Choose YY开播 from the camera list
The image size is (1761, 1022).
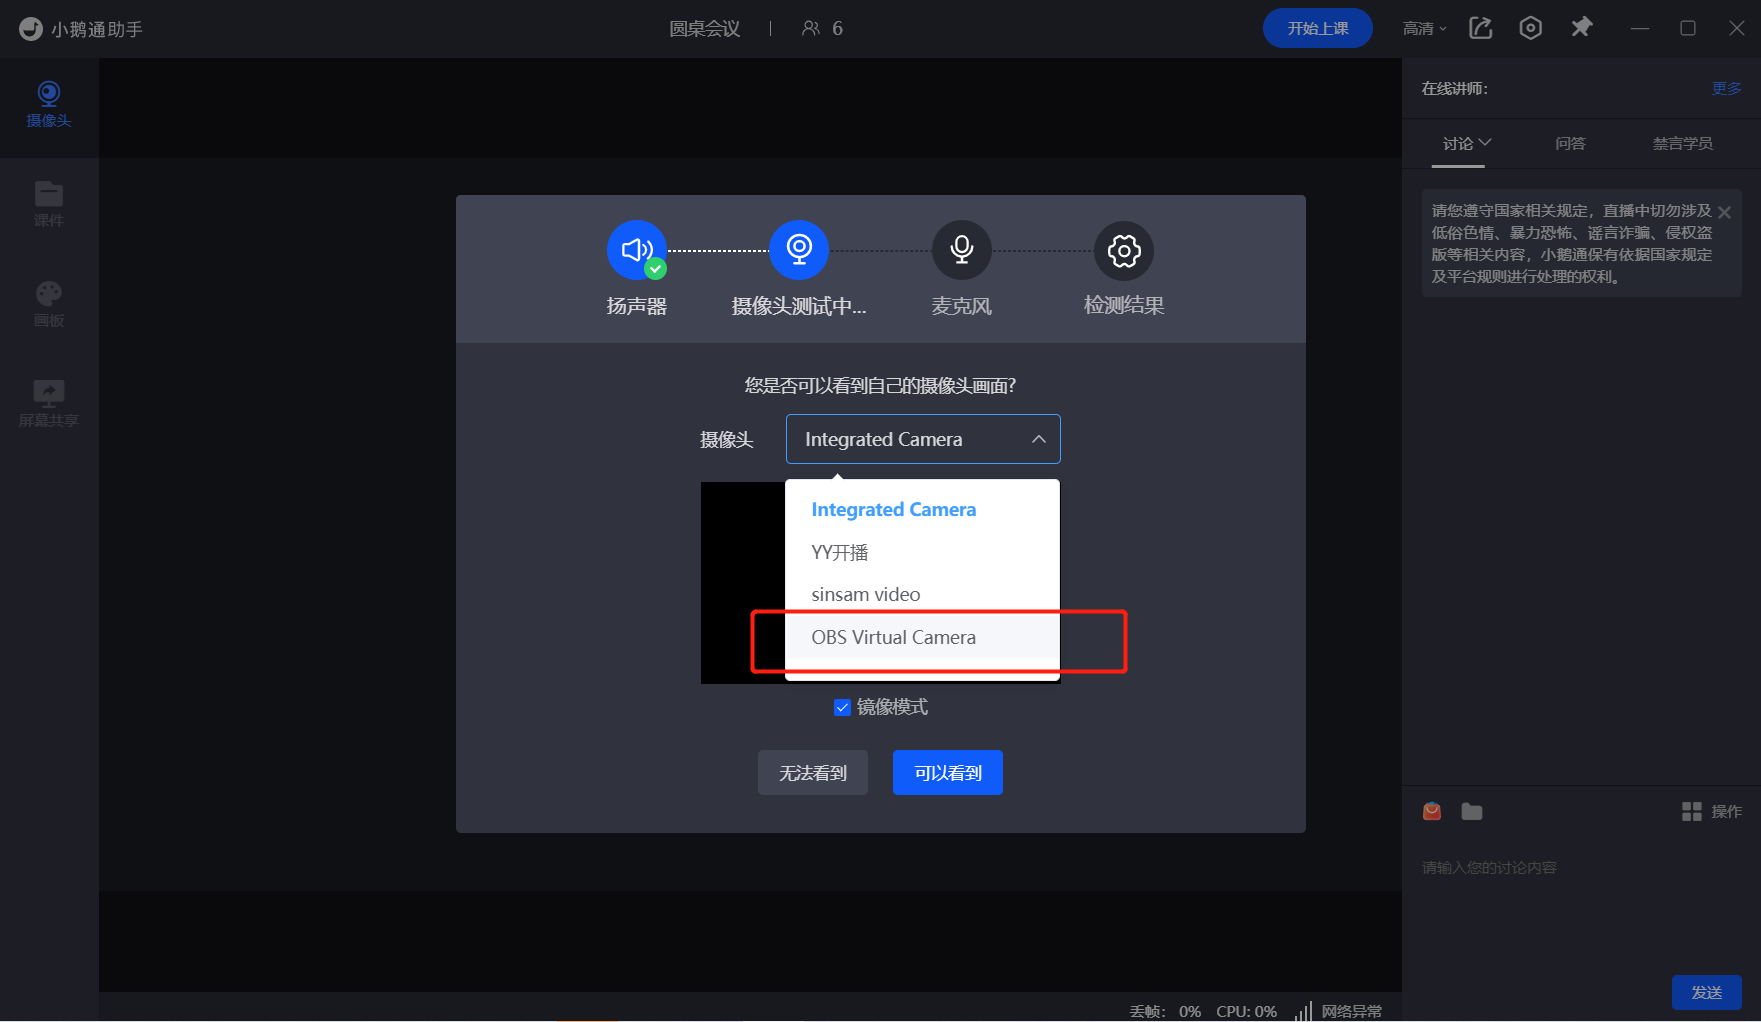click(922, 552)
